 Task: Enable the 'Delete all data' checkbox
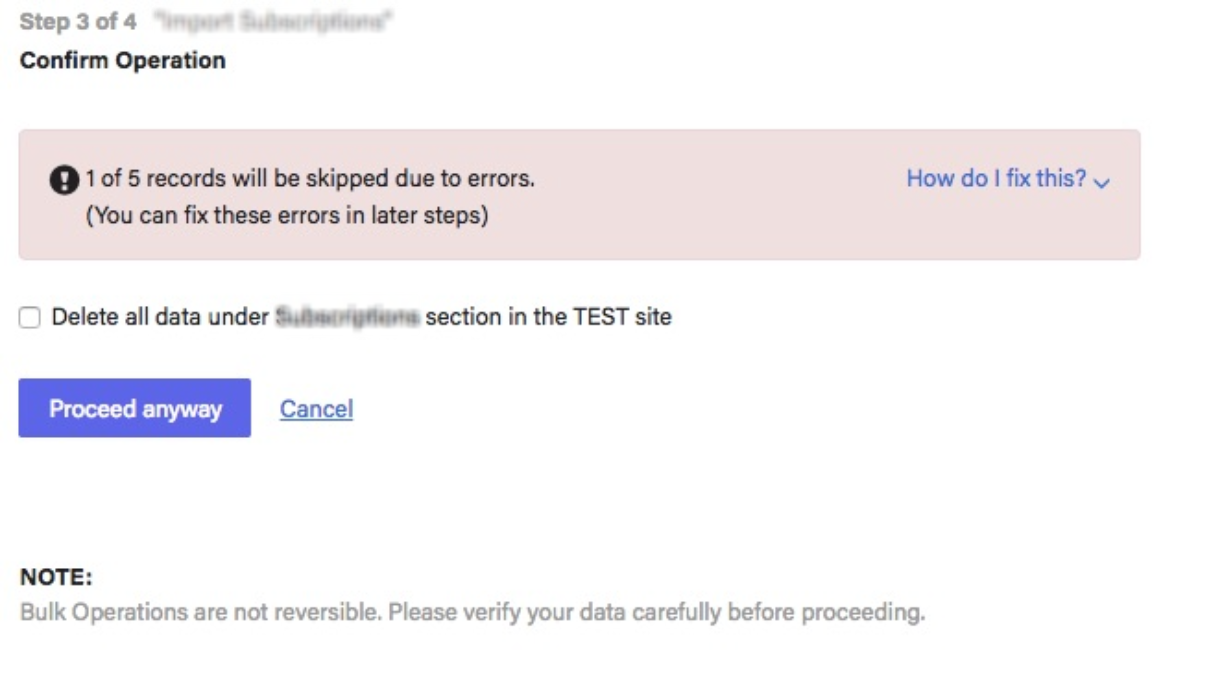(31, 318)
